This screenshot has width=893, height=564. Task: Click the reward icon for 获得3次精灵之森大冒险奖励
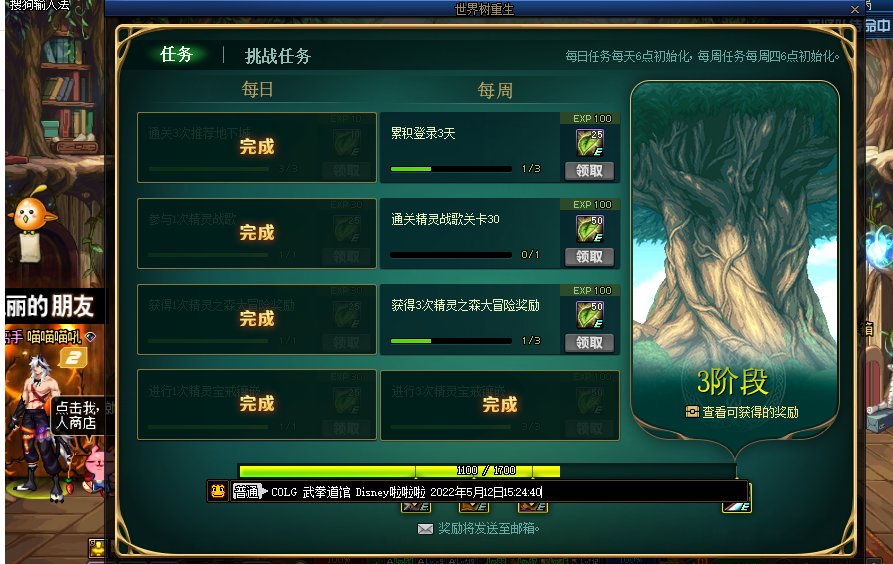click(x=589, y=314)
